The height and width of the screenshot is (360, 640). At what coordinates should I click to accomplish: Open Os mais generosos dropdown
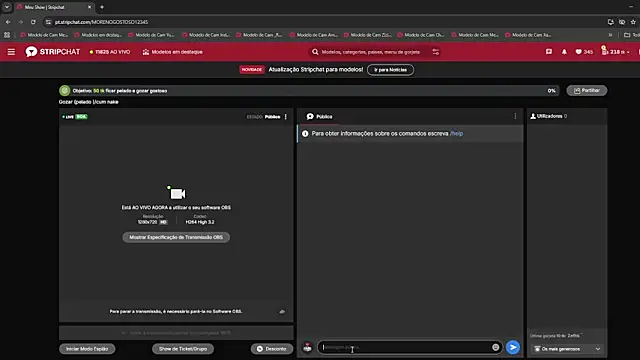(x=567, y=349)
